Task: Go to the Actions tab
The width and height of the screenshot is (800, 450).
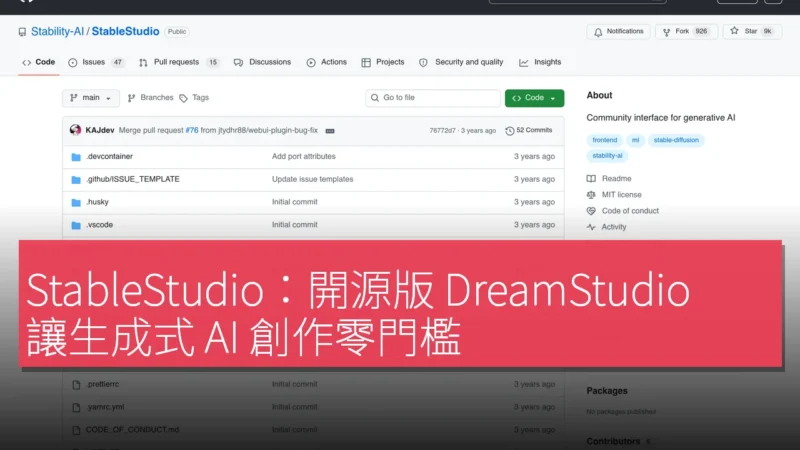Action: 327,62
